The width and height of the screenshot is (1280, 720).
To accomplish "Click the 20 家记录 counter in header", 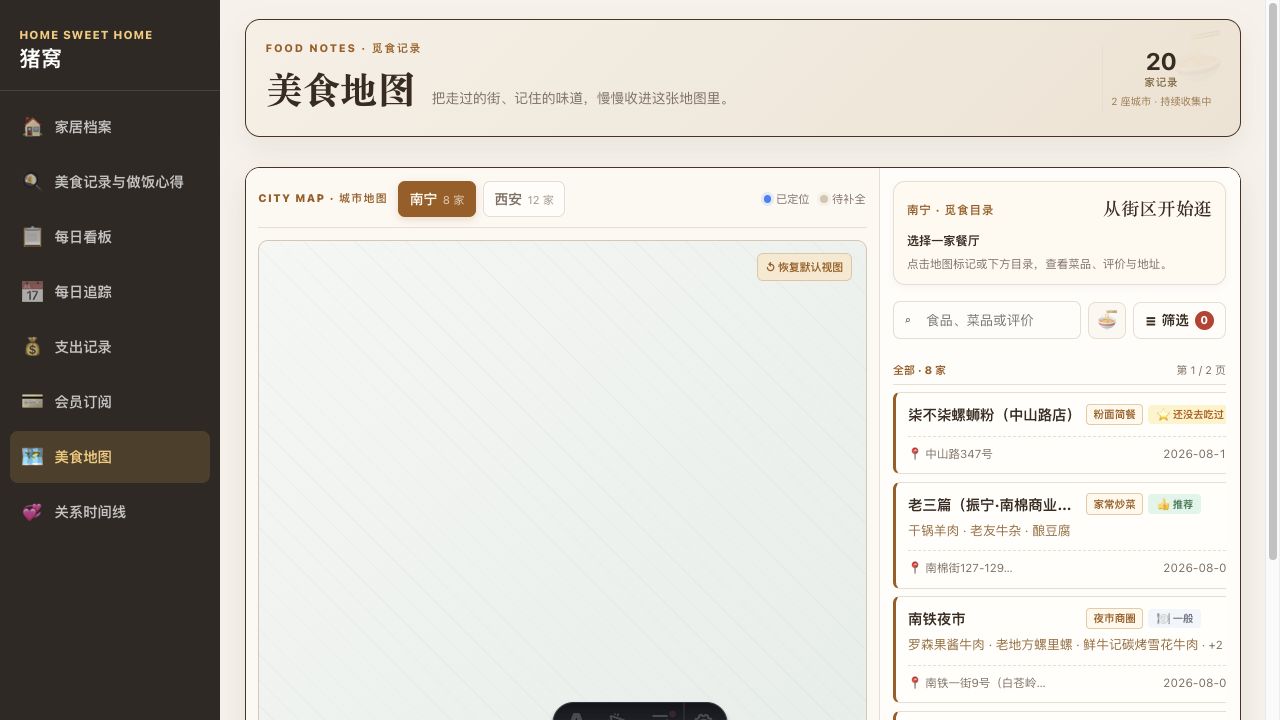I will tap(1161, 69).
